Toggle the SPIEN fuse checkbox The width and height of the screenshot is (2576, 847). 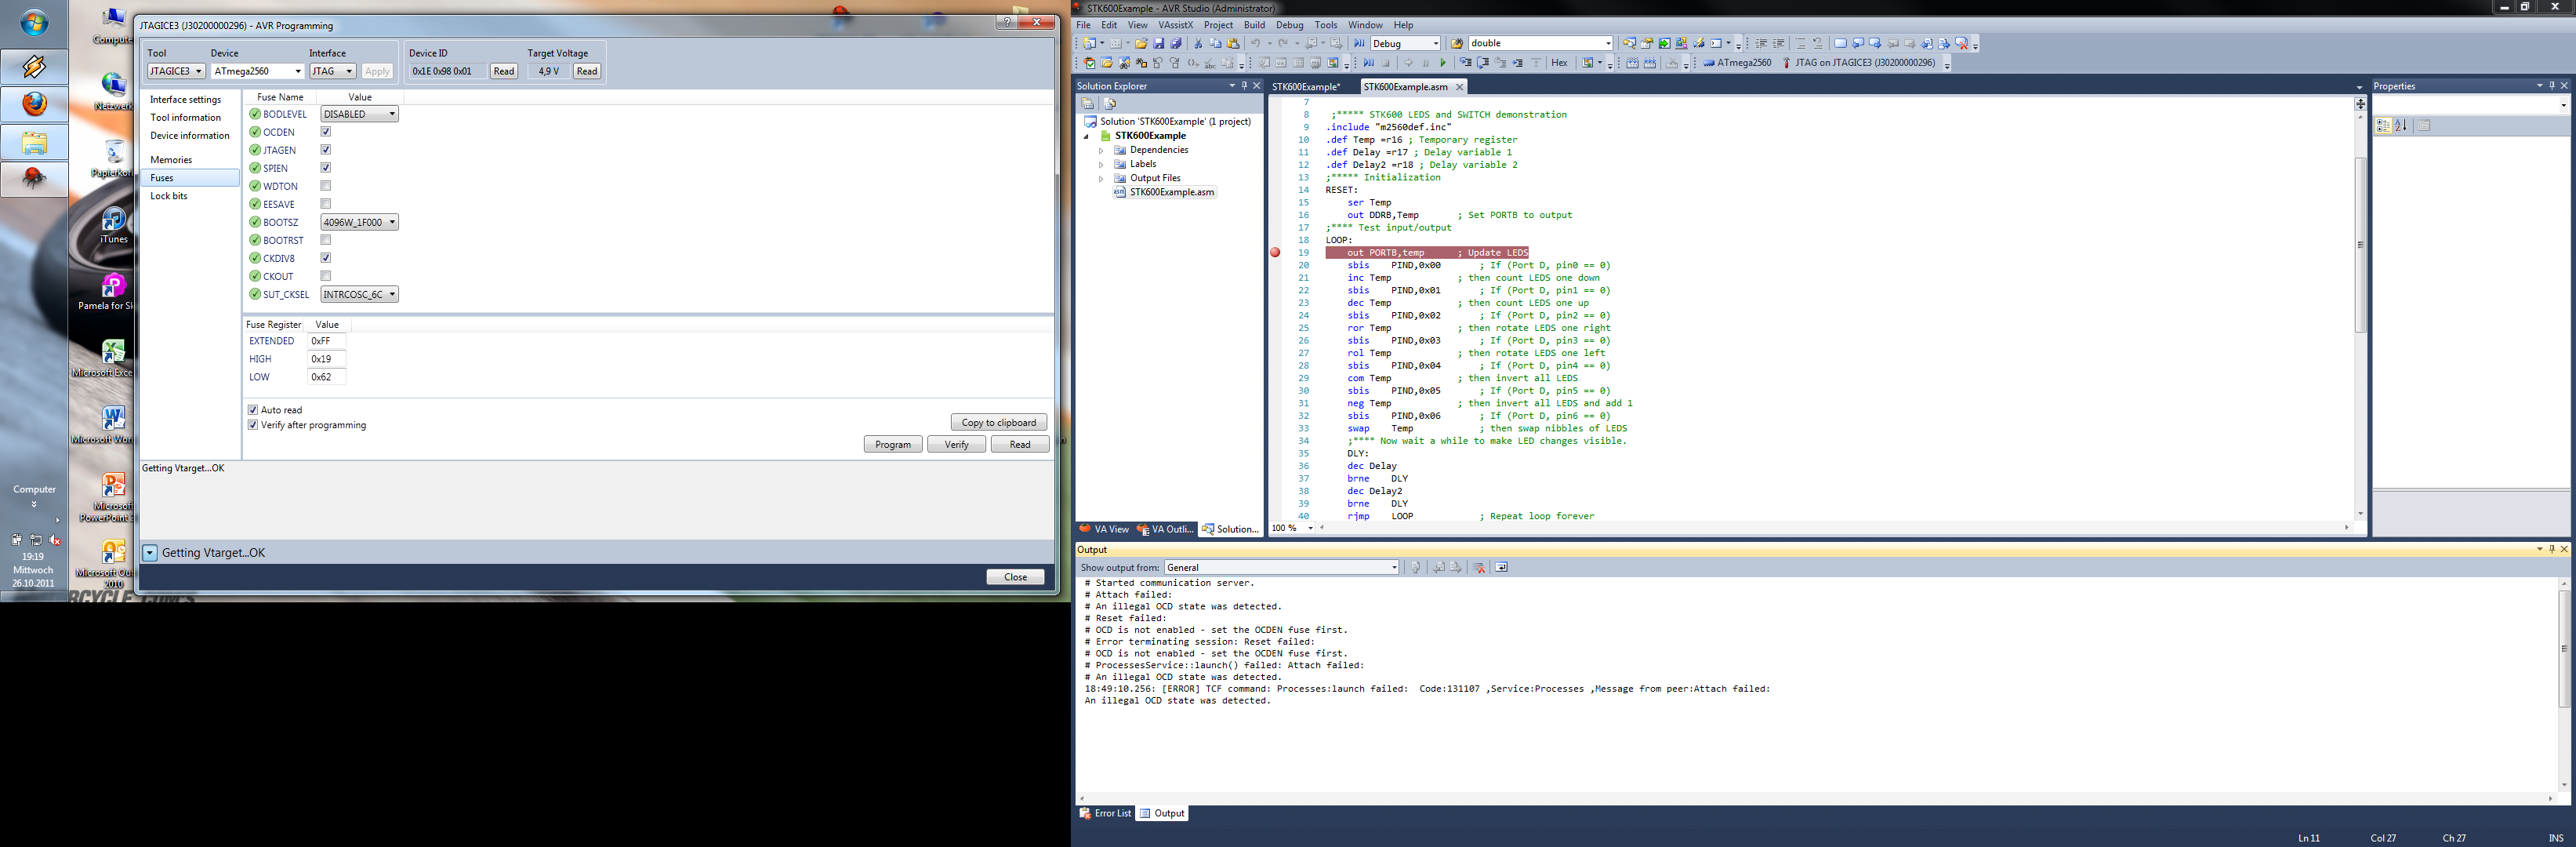(x=326, y=168)
